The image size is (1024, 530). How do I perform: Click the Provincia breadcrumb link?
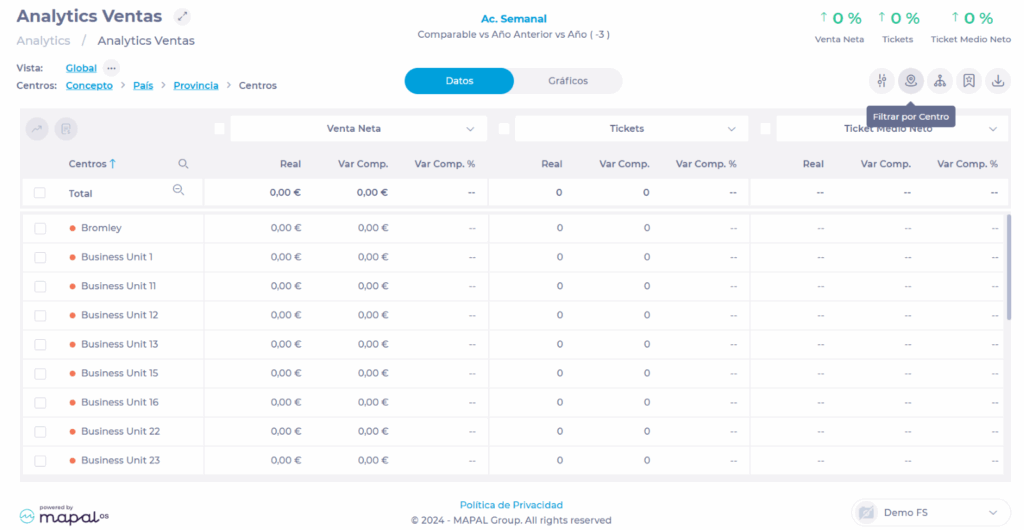[196, 86]
